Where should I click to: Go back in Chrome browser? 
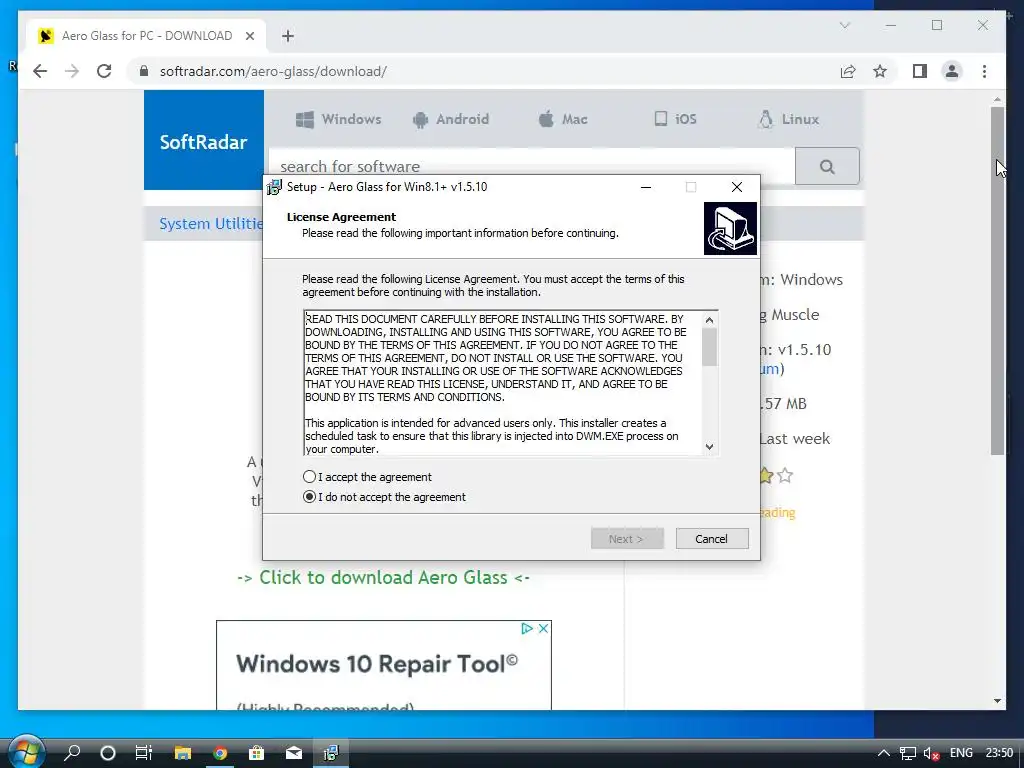tap(40, 71)
